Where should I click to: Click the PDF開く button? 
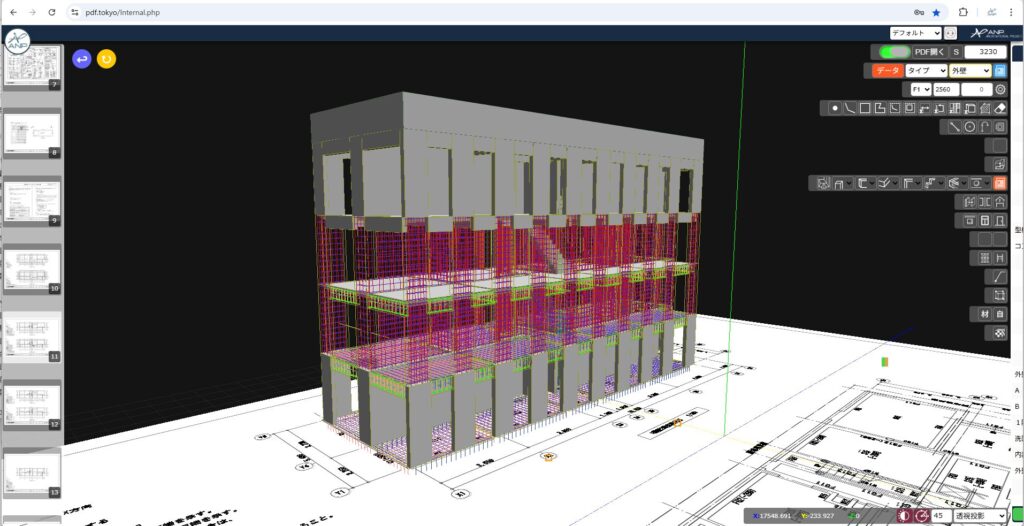[929, 51]
